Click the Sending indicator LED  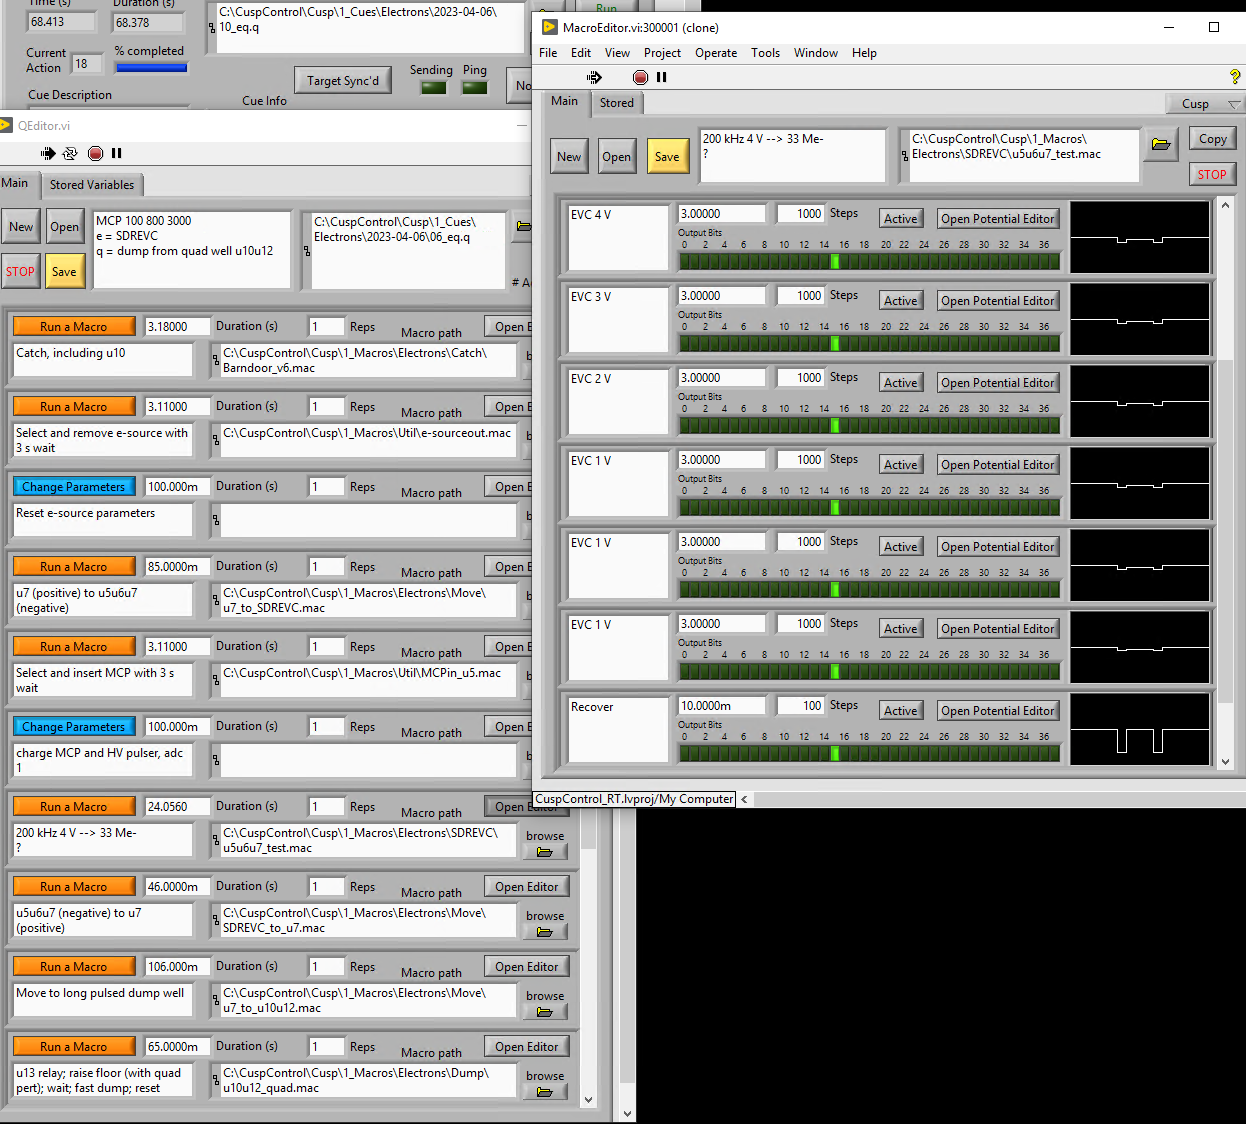pos(433,87)
